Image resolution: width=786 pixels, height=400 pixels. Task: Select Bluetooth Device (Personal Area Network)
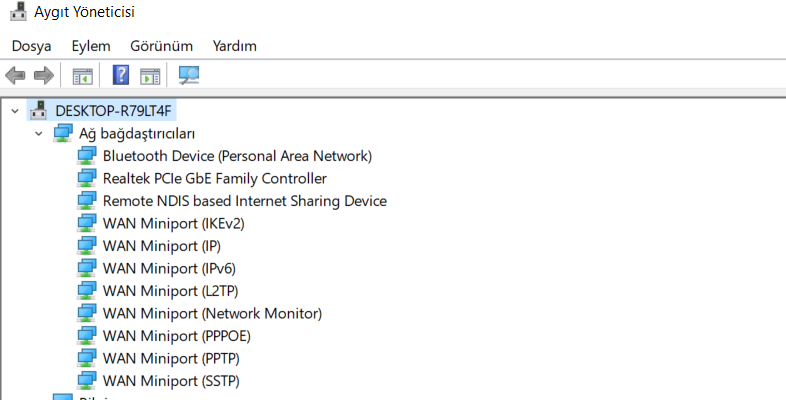coord(237,156)
